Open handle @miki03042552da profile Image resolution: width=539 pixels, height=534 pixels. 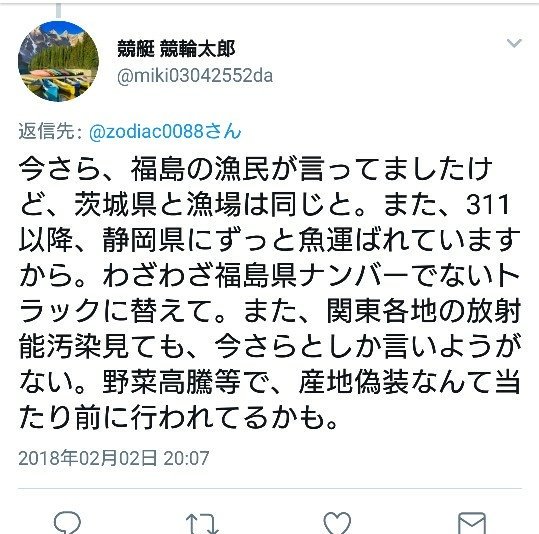pos(195,76)
